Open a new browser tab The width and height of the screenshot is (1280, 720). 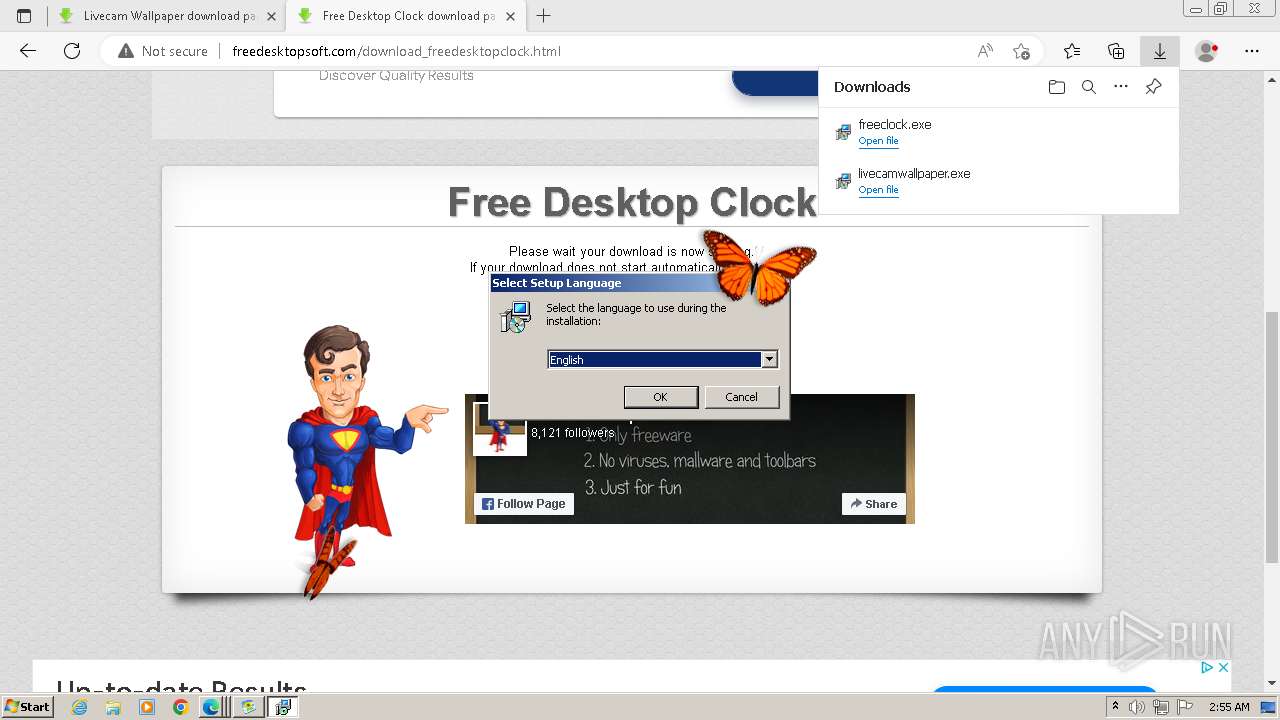point(543,16)
